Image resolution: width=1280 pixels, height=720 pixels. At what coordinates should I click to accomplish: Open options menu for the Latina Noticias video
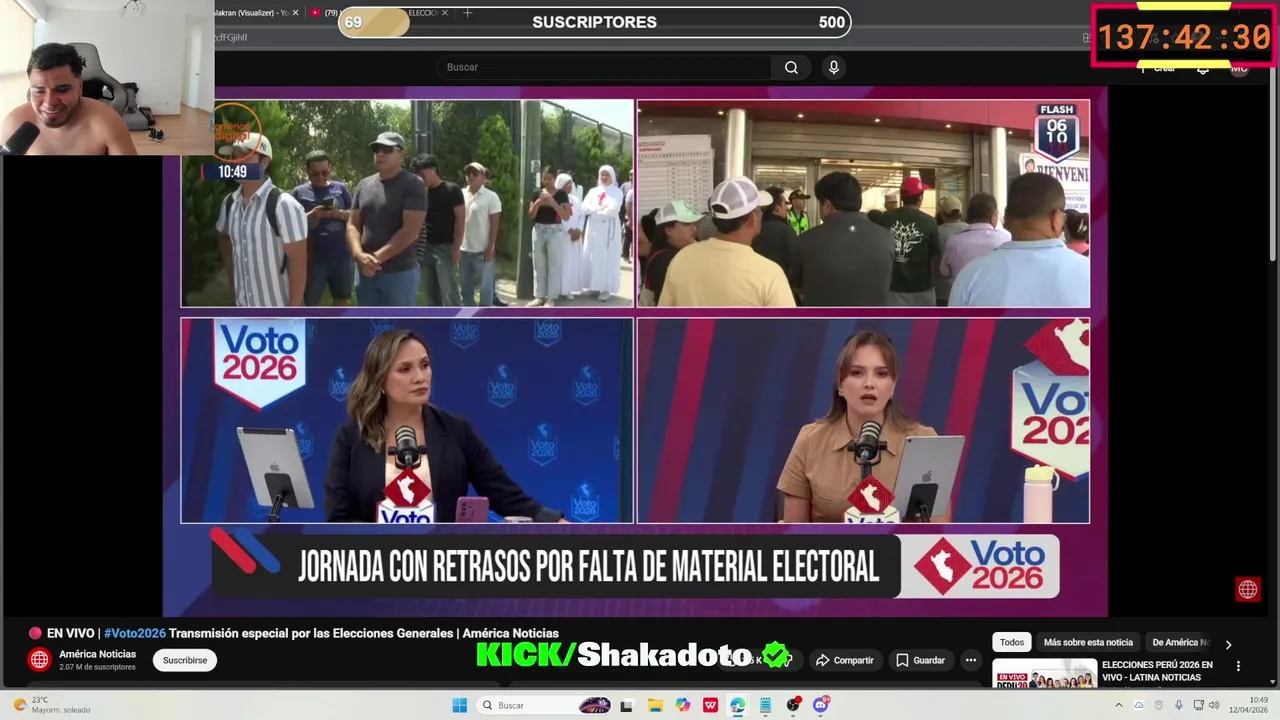[1238, 666]
